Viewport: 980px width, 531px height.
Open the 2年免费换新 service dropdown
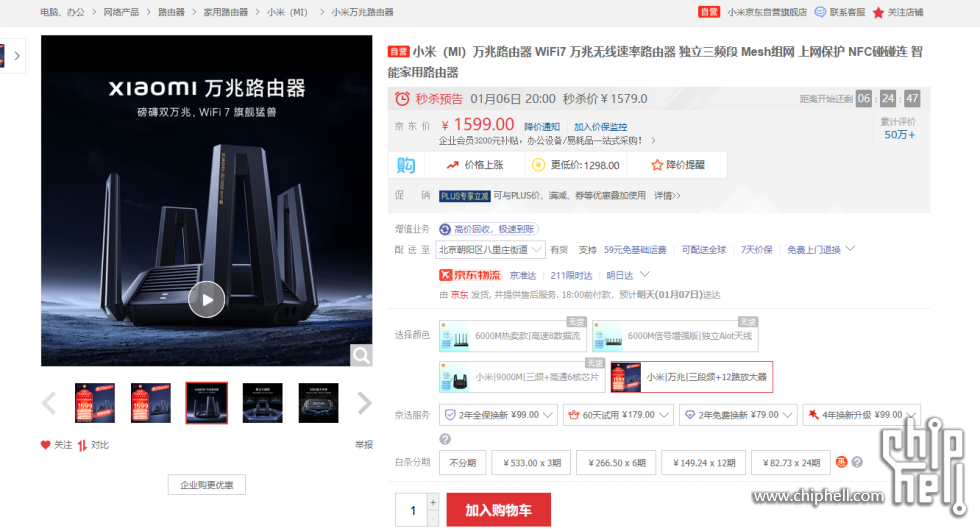pos(738,415)
